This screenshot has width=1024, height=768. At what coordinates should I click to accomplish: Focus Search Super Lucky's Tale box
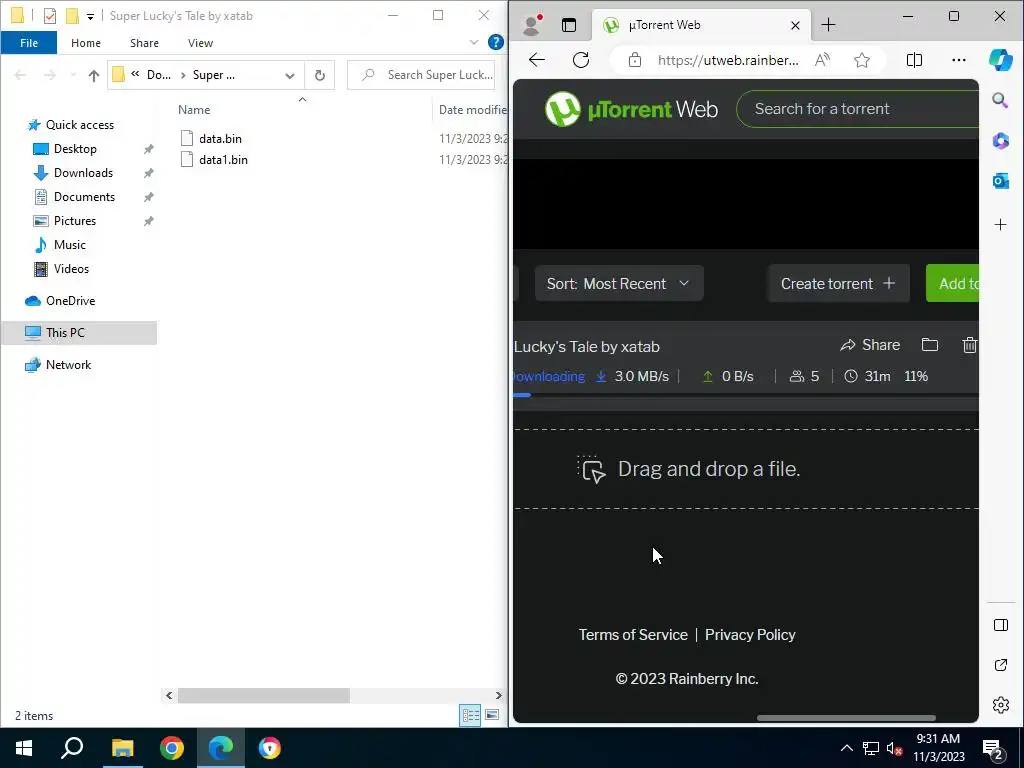(421, 75)
